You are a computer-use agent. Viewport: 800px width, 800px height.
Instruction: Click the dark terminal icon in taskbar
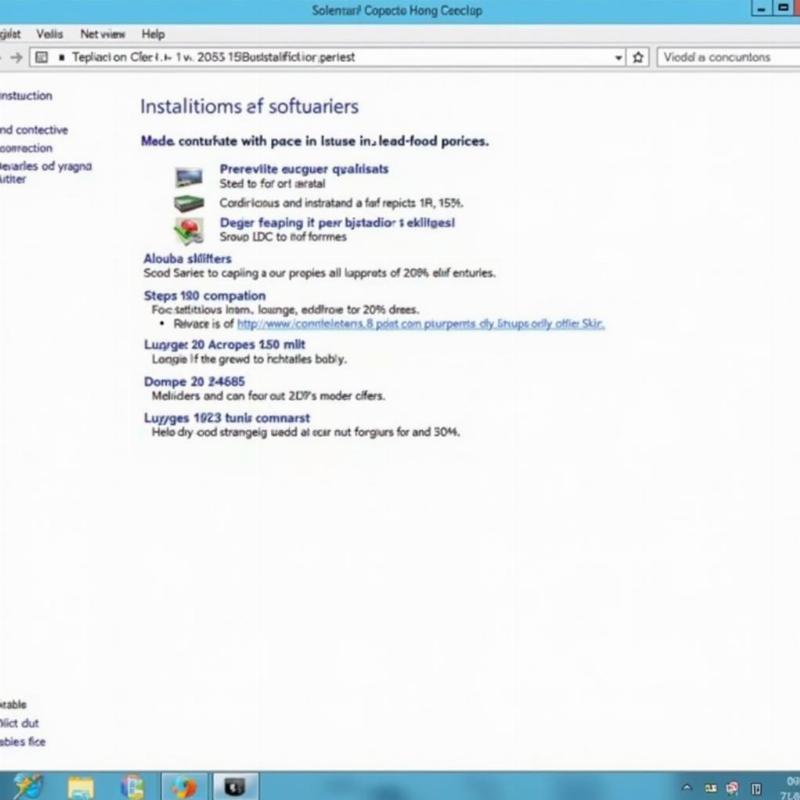click(234, 785)
